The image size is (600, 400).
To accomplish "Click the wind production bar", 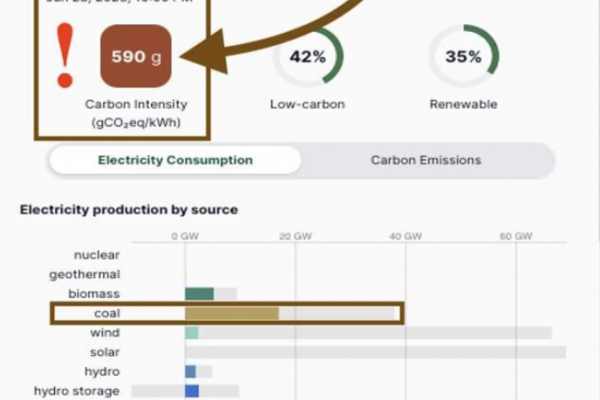I will 192,333.
